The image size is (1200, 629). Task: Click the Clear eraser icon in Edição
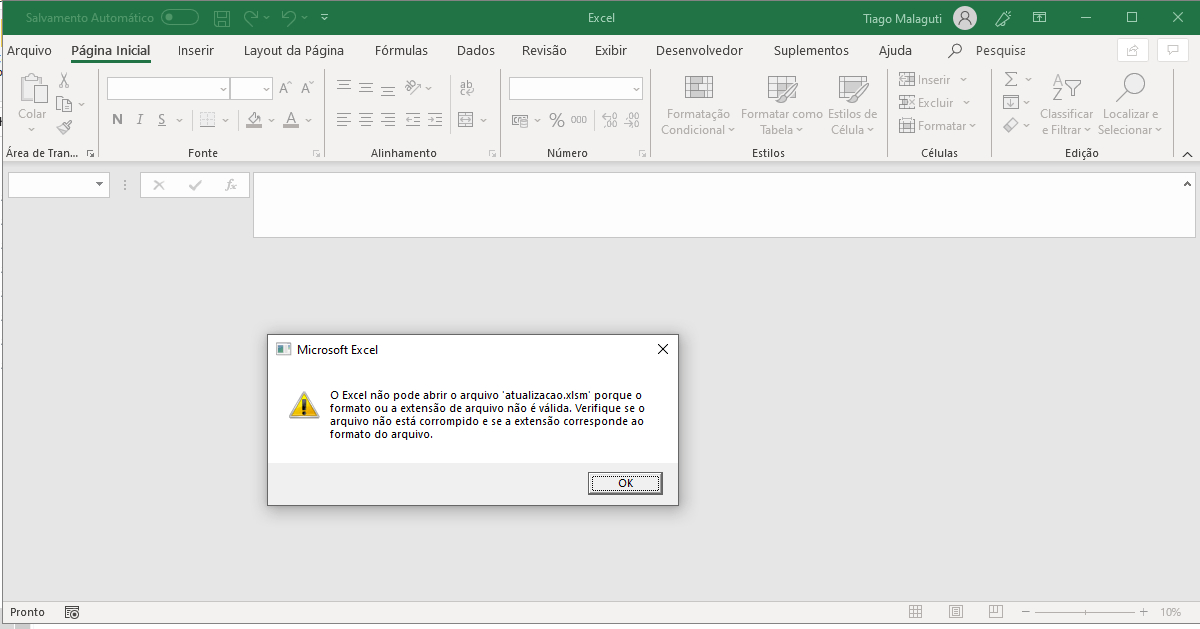coord(1011,125)
